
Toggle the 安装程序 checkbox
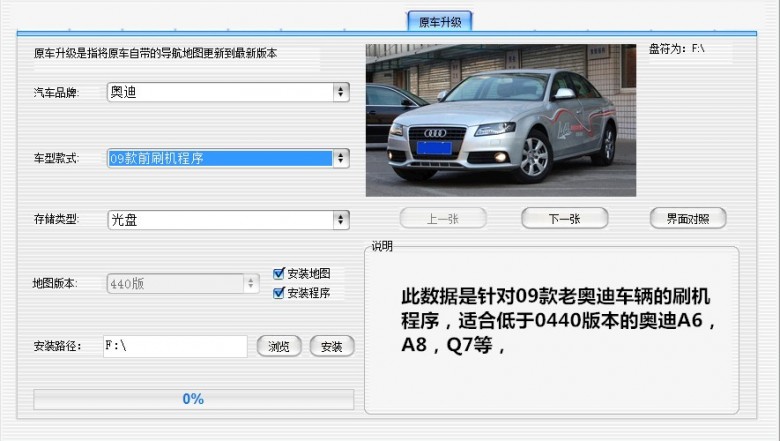(279, 293)
